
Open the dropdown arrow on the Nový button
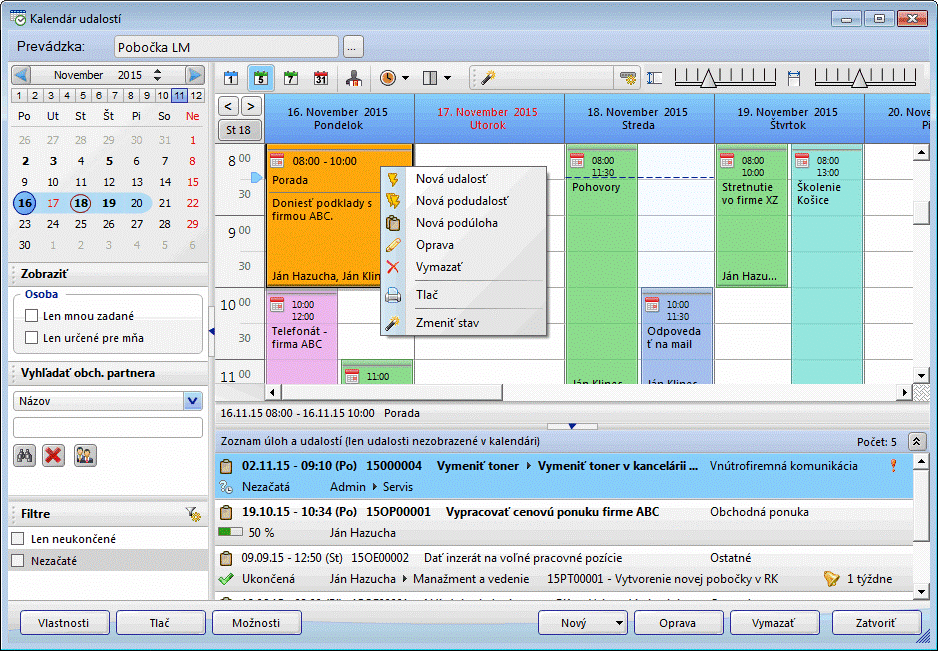tap(619, 623)
